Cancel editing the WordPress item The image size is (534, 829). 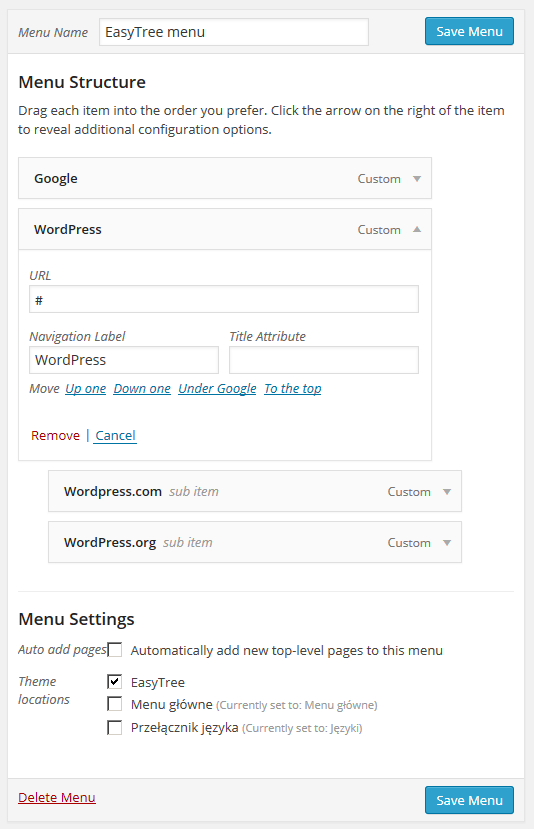[x=115, y=435]
